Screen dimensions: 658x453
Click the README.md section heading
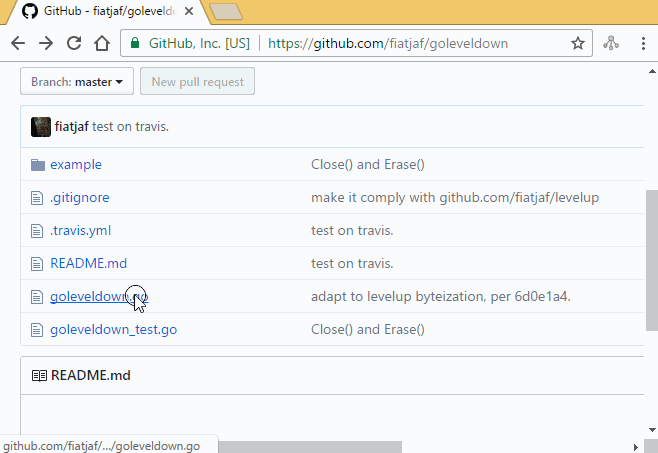pyautogui.click(x=91, y=375)
